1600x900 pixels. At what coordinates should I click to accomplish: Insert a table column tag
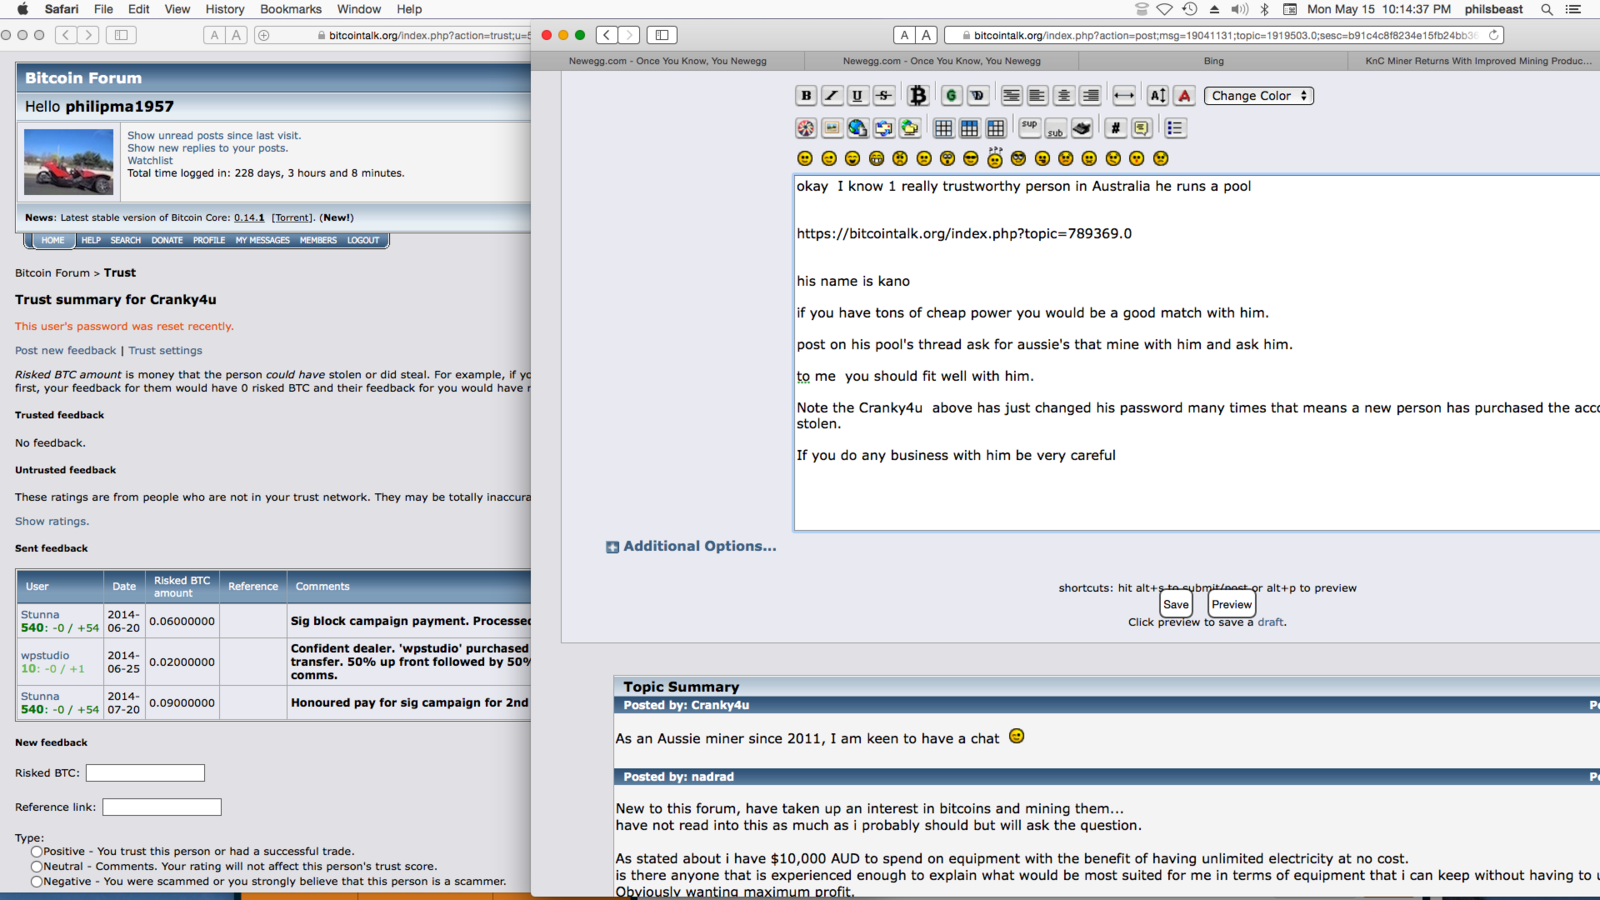[996, 128]
